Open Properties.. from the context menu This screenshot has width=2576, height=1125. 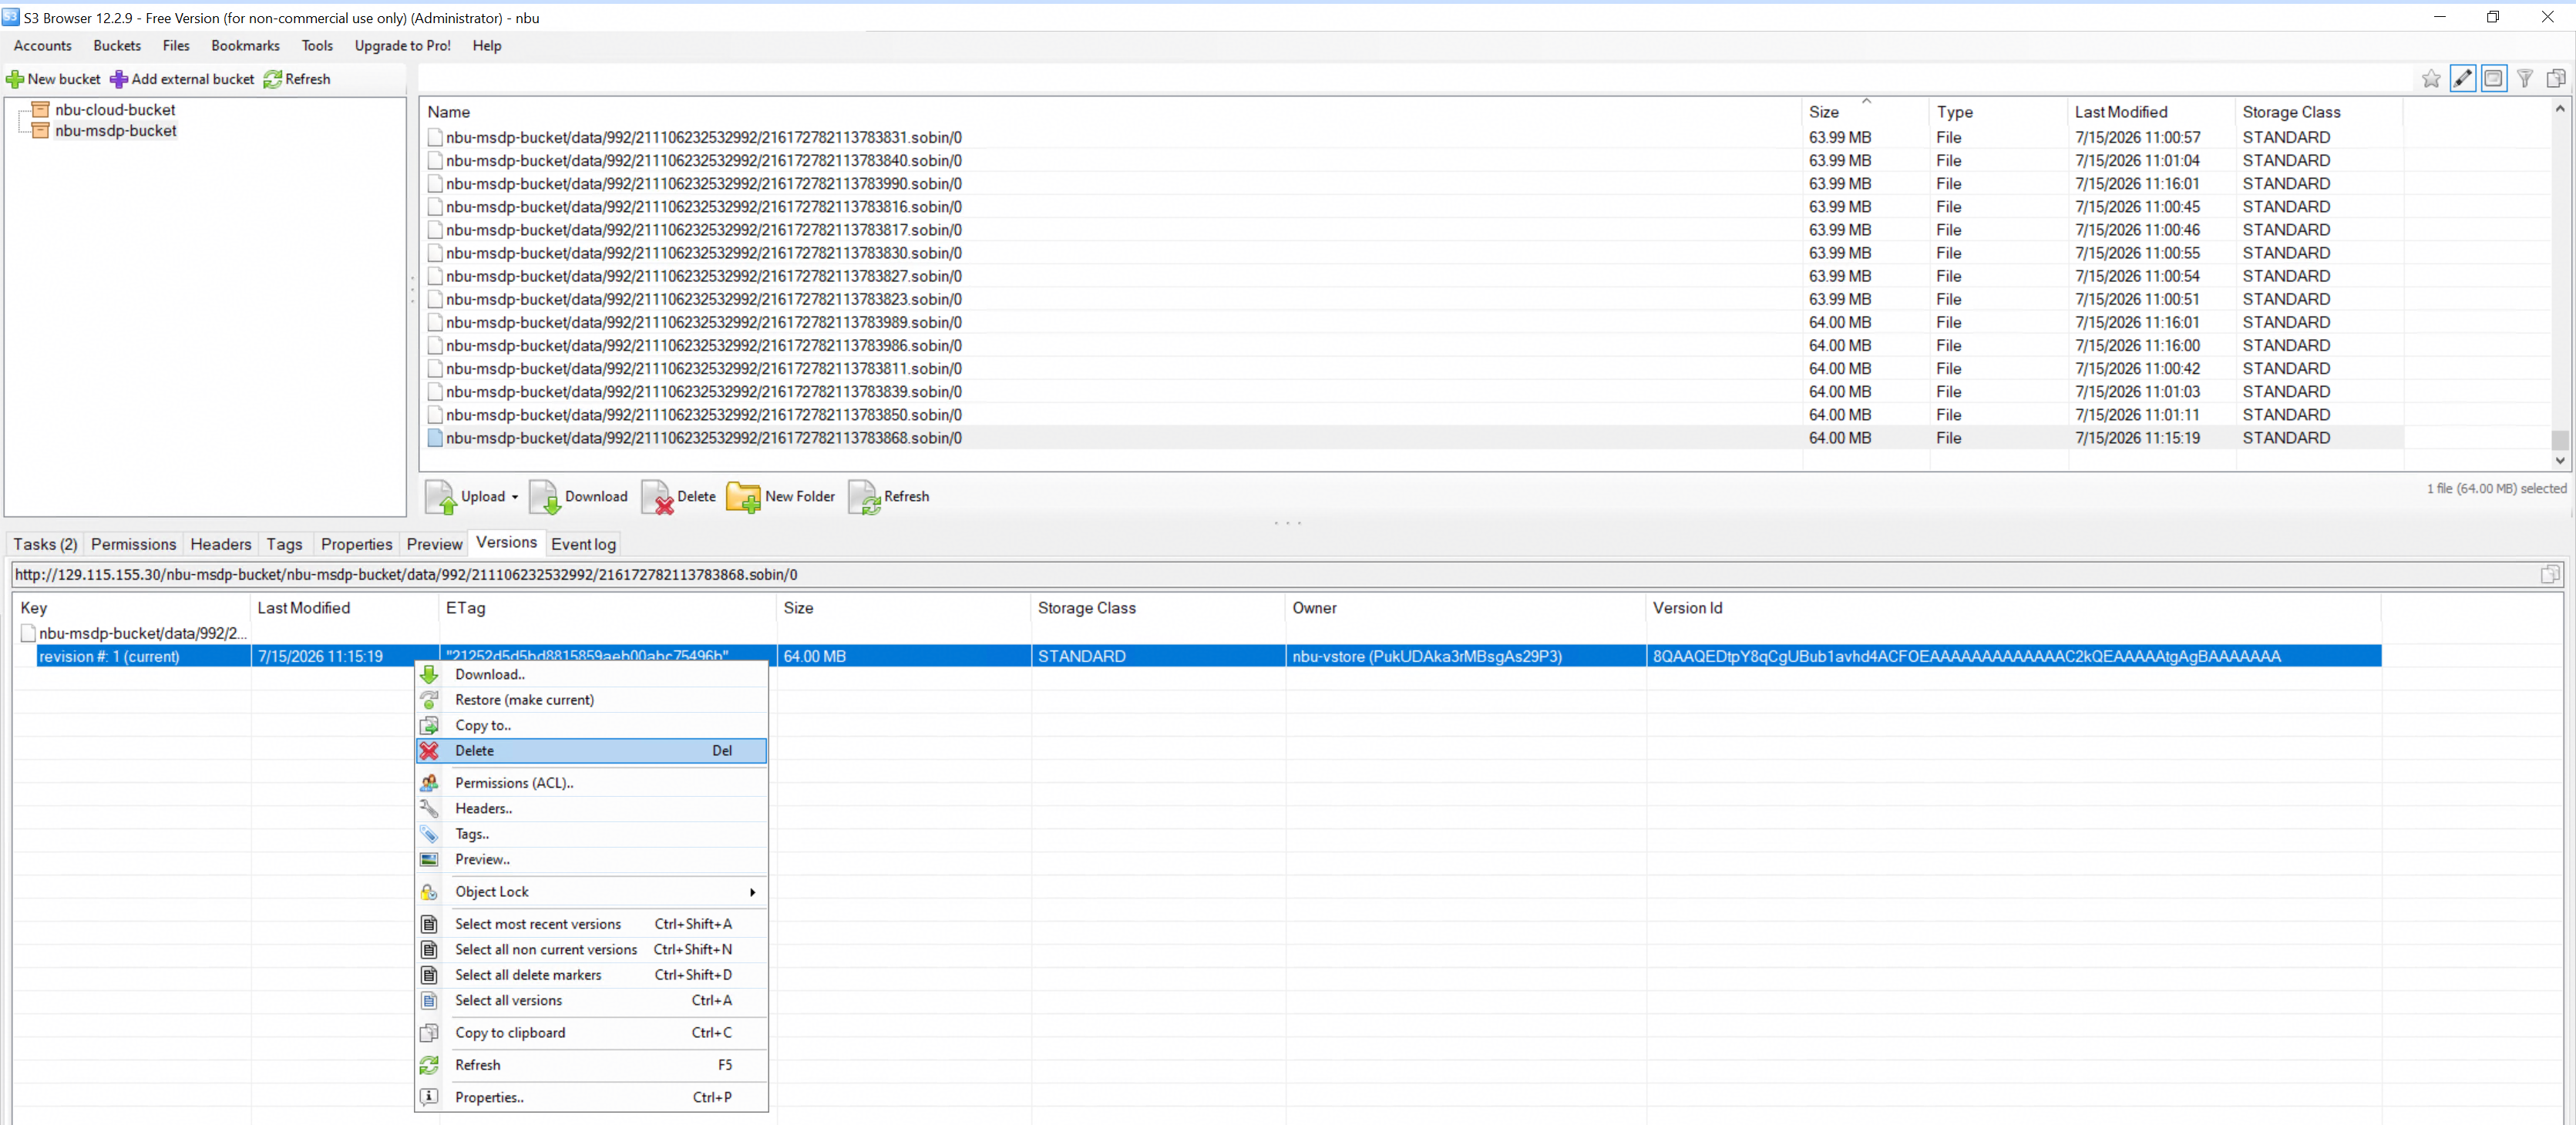(x=592, y=1098)
